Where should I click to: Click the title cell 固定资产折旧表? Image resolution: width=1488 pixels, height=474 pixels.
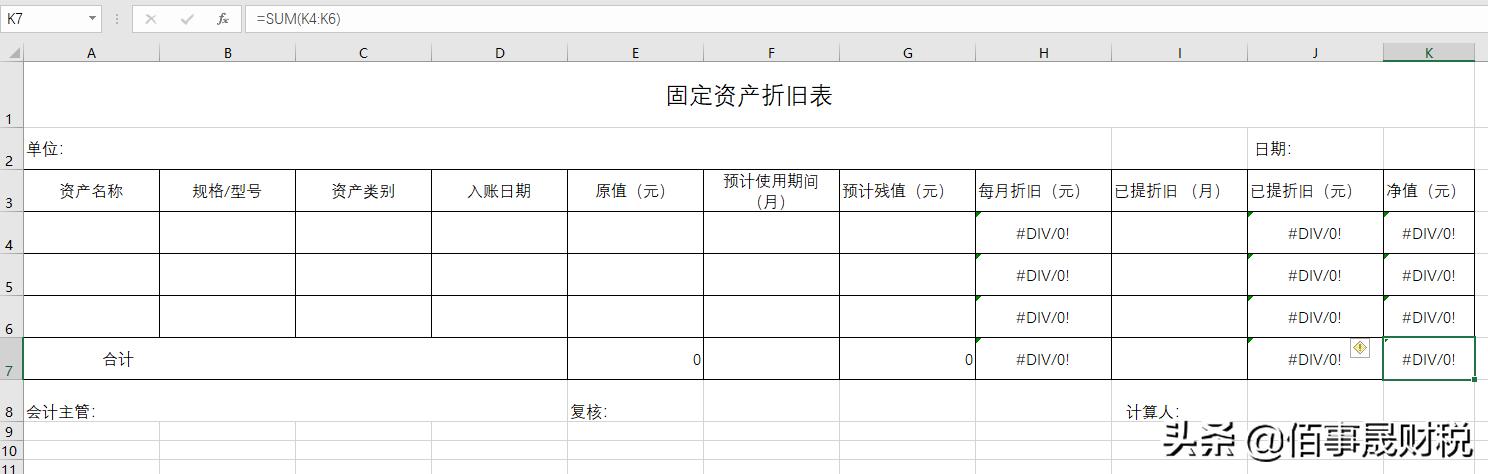749,95
